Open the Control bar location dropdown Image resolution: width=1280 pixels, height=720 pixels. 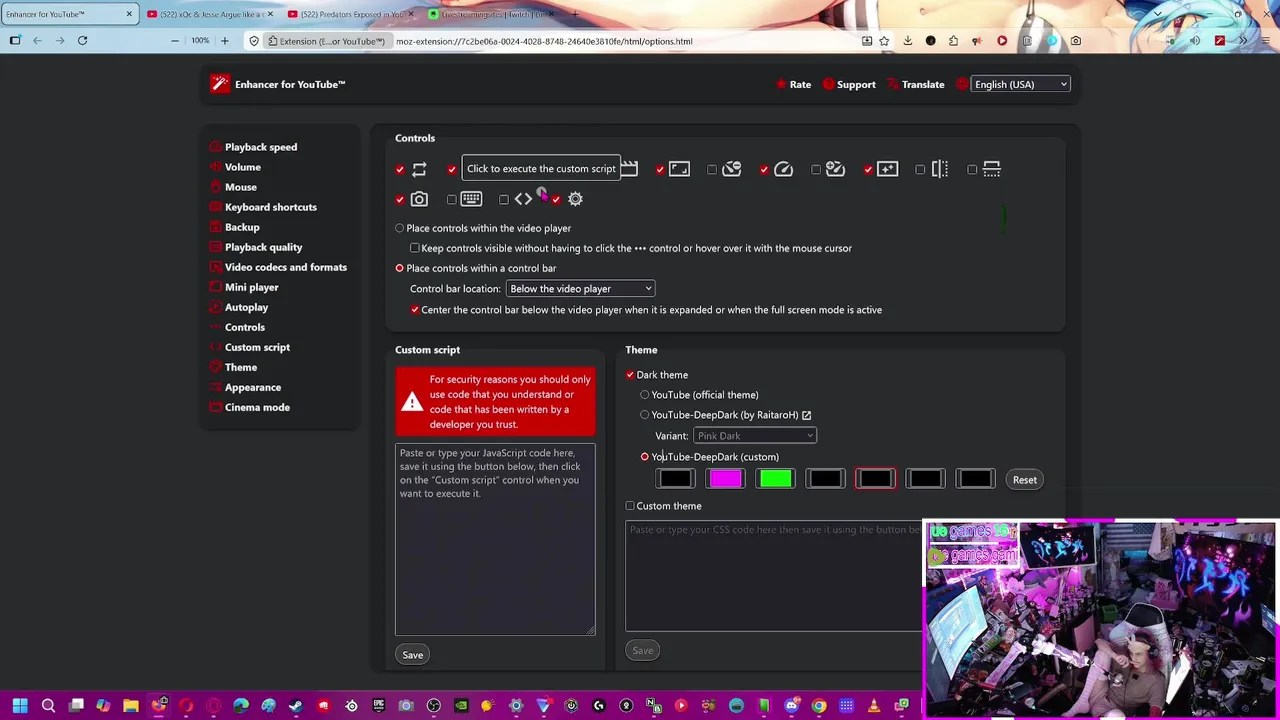[x=581, y=289]
